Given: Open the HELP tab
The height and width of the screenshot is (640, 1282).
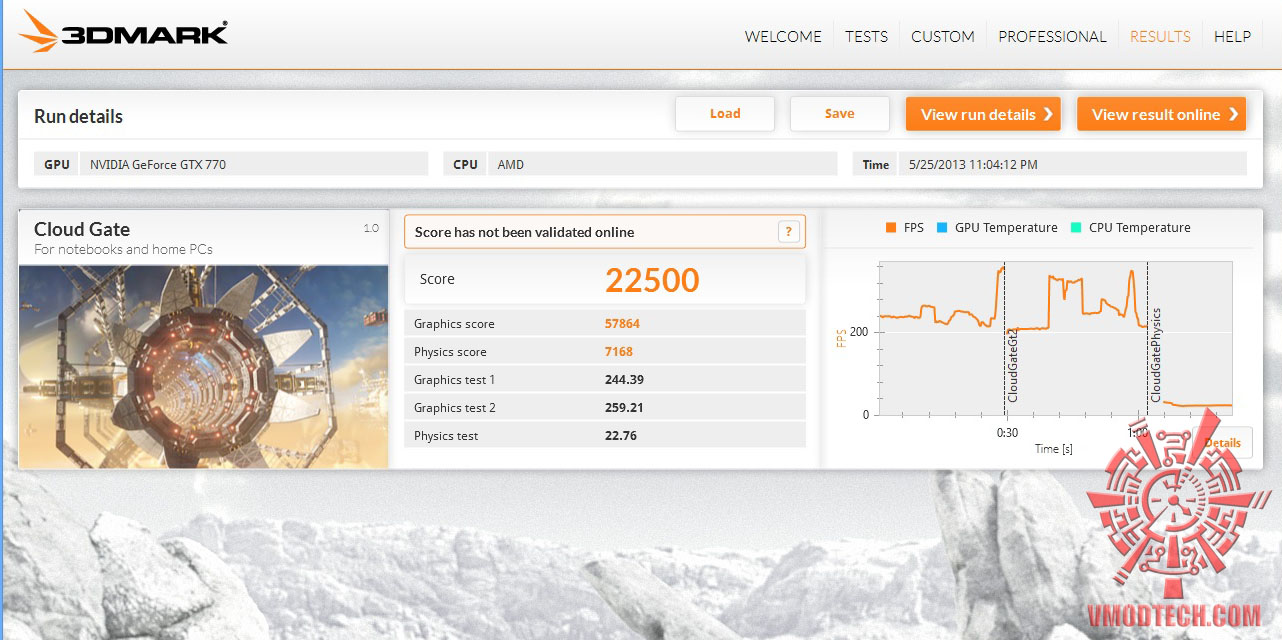Looking at the screenshot, I should [1232, 36].
